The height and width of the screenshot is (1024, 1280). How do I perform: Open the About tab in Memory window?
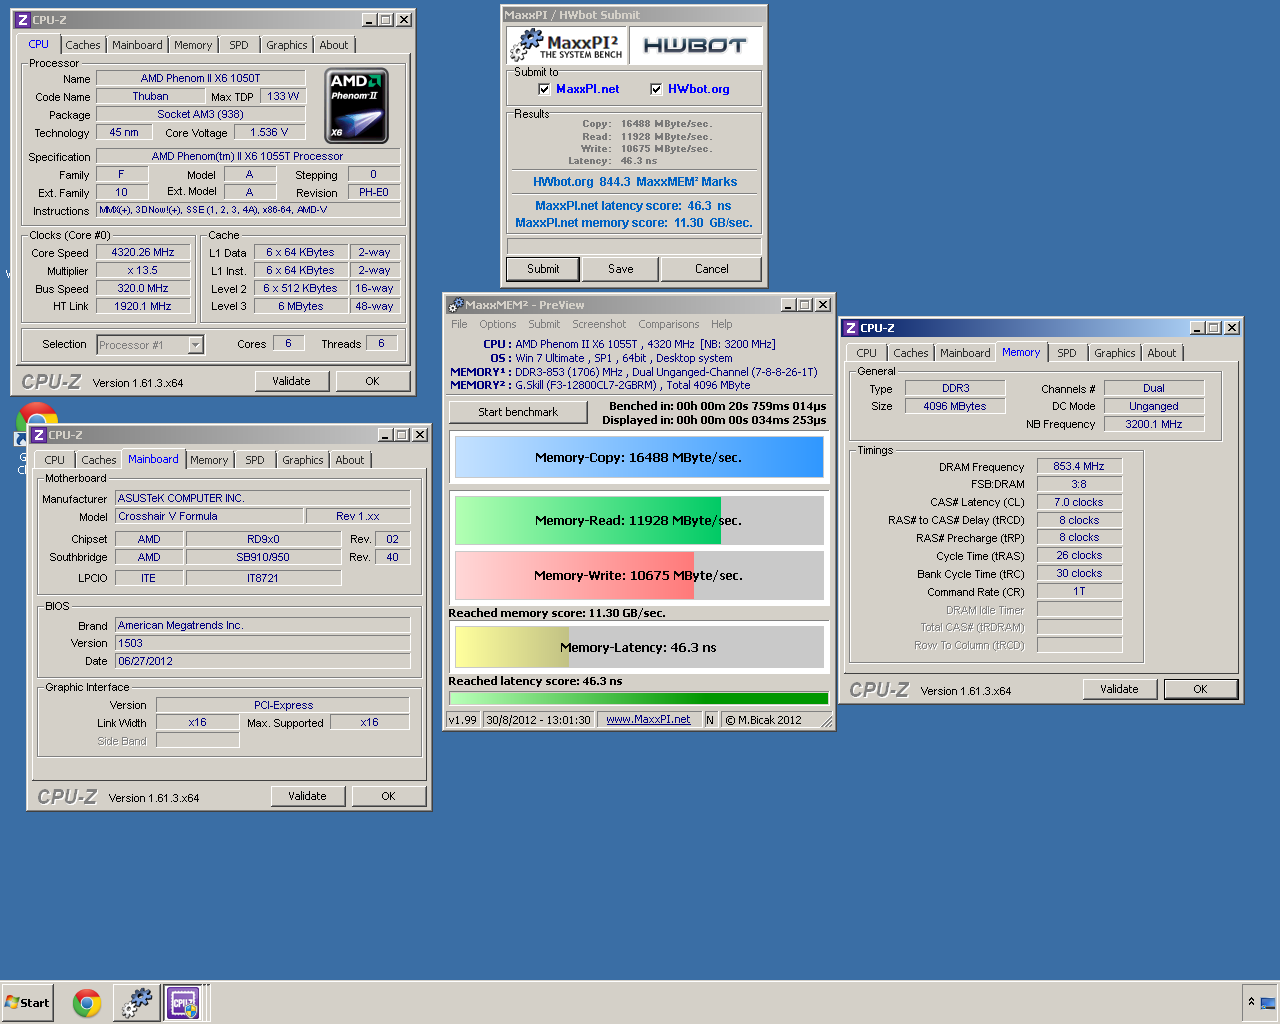pos(1162,353)
